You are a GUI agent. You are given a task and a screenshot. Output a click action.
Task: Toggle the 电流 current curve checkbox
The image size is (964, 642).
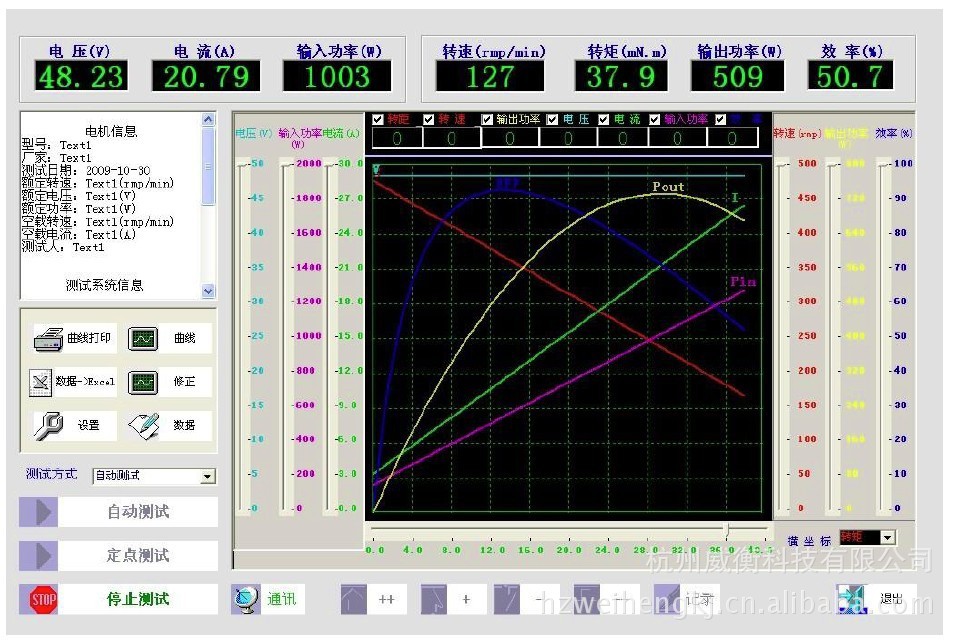click(604, 120)
